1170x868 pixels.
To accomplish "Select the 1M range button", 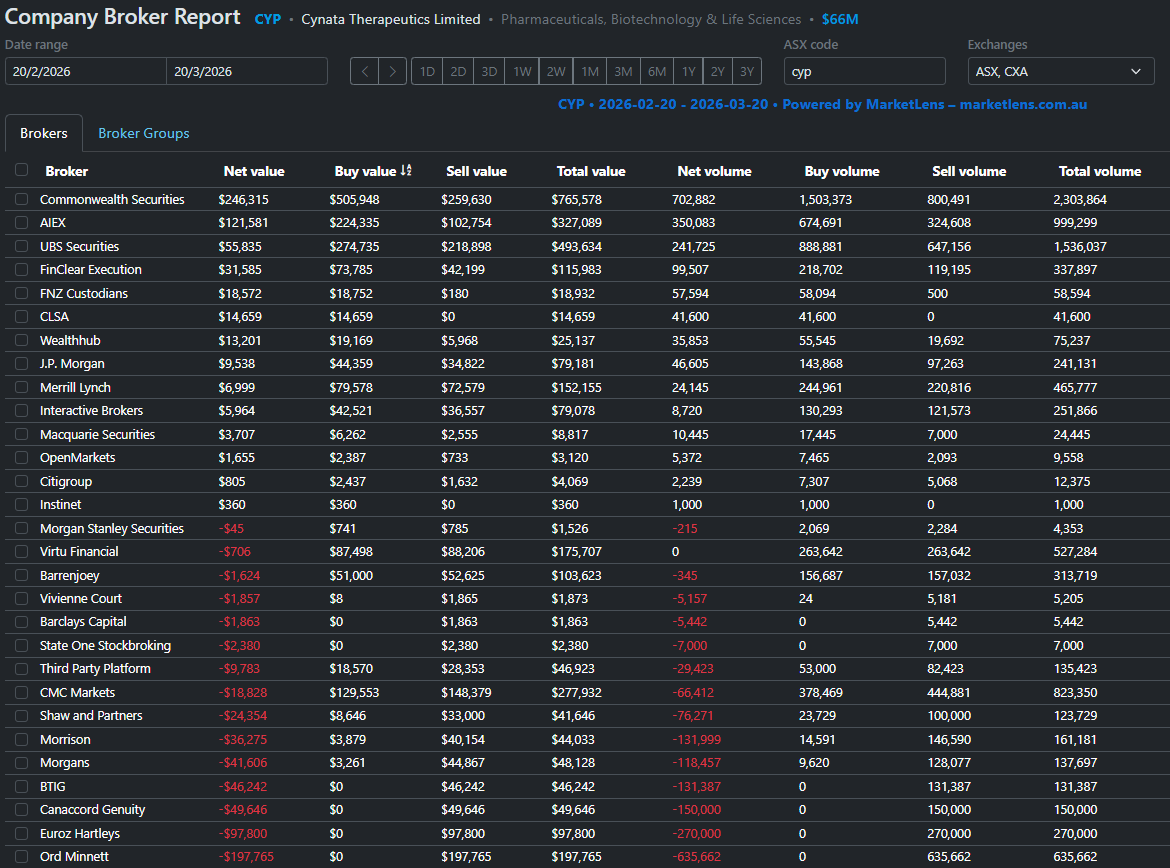I will point(590,72).
